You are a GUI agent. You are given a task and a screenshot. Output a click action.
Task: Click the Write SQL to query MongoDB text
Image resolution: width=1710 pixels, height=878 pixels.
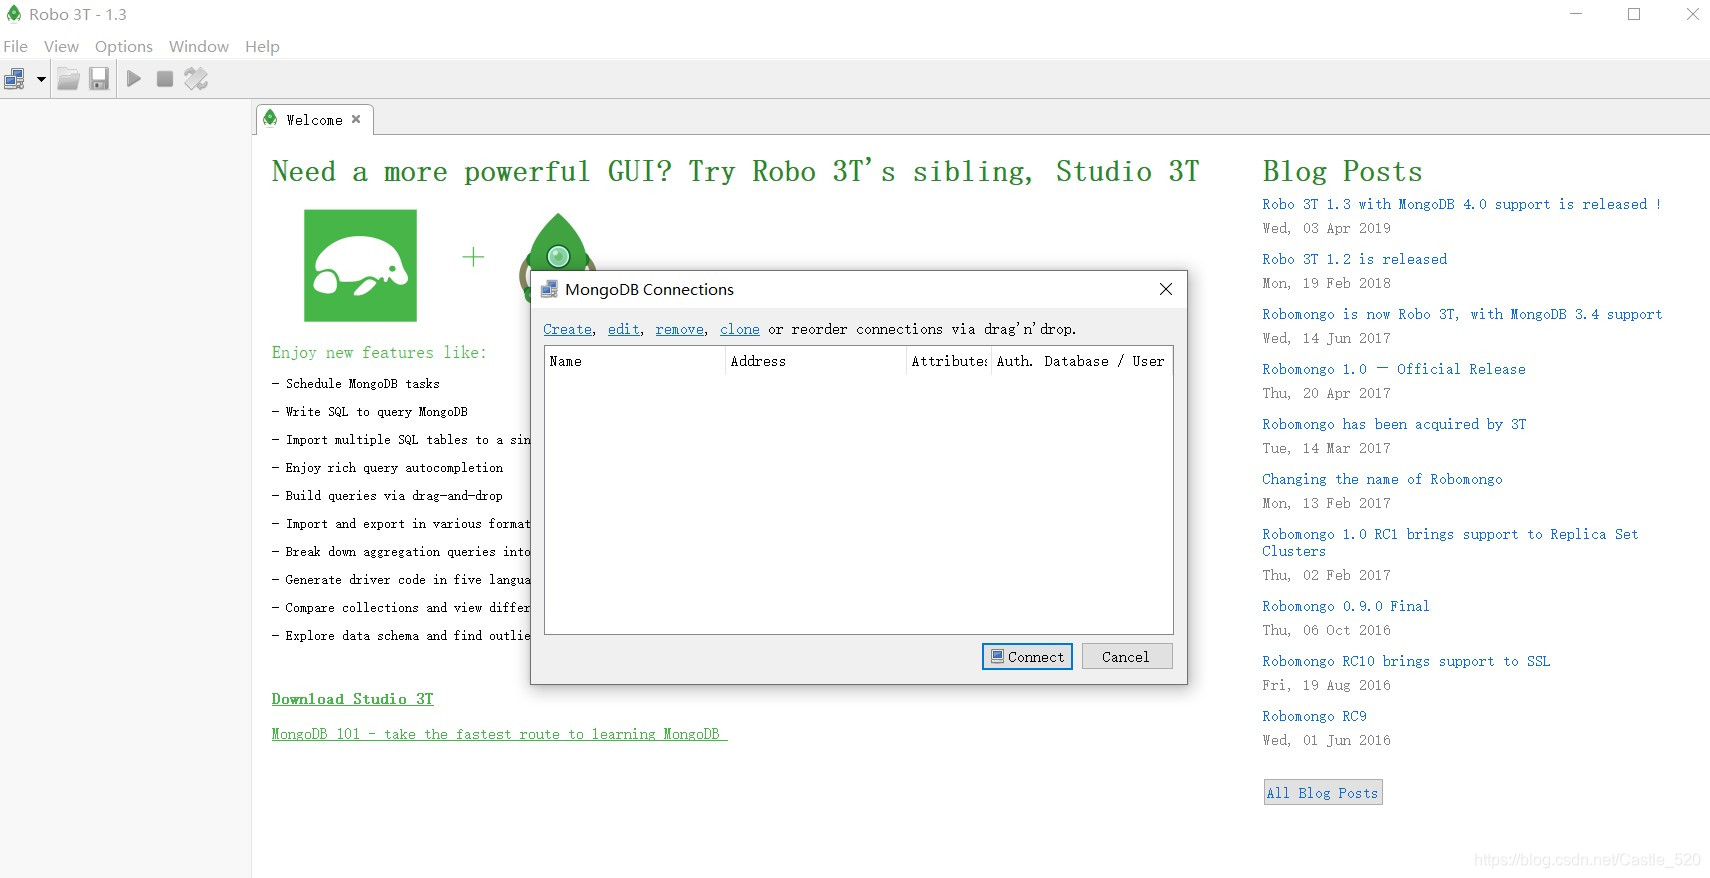point(376,411)
